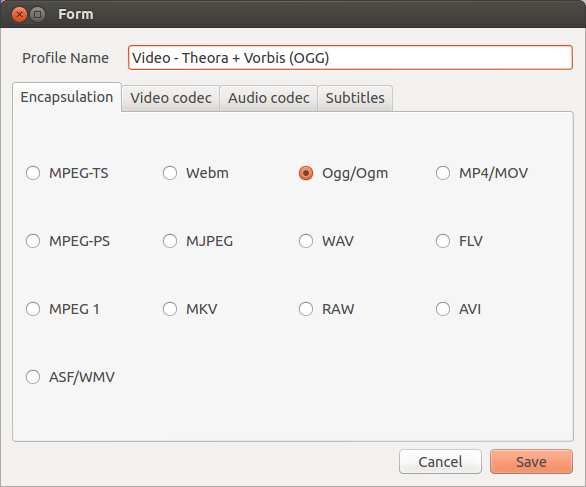
Task: Focus the Profile Name text field
Action: click(x=350, y=58)
